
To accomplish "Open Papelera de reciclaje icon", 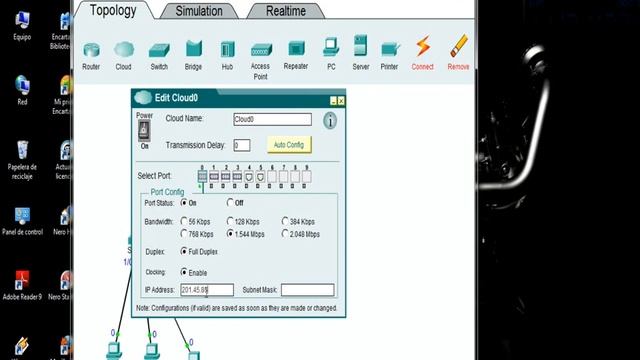I will [x=22, y=160].
